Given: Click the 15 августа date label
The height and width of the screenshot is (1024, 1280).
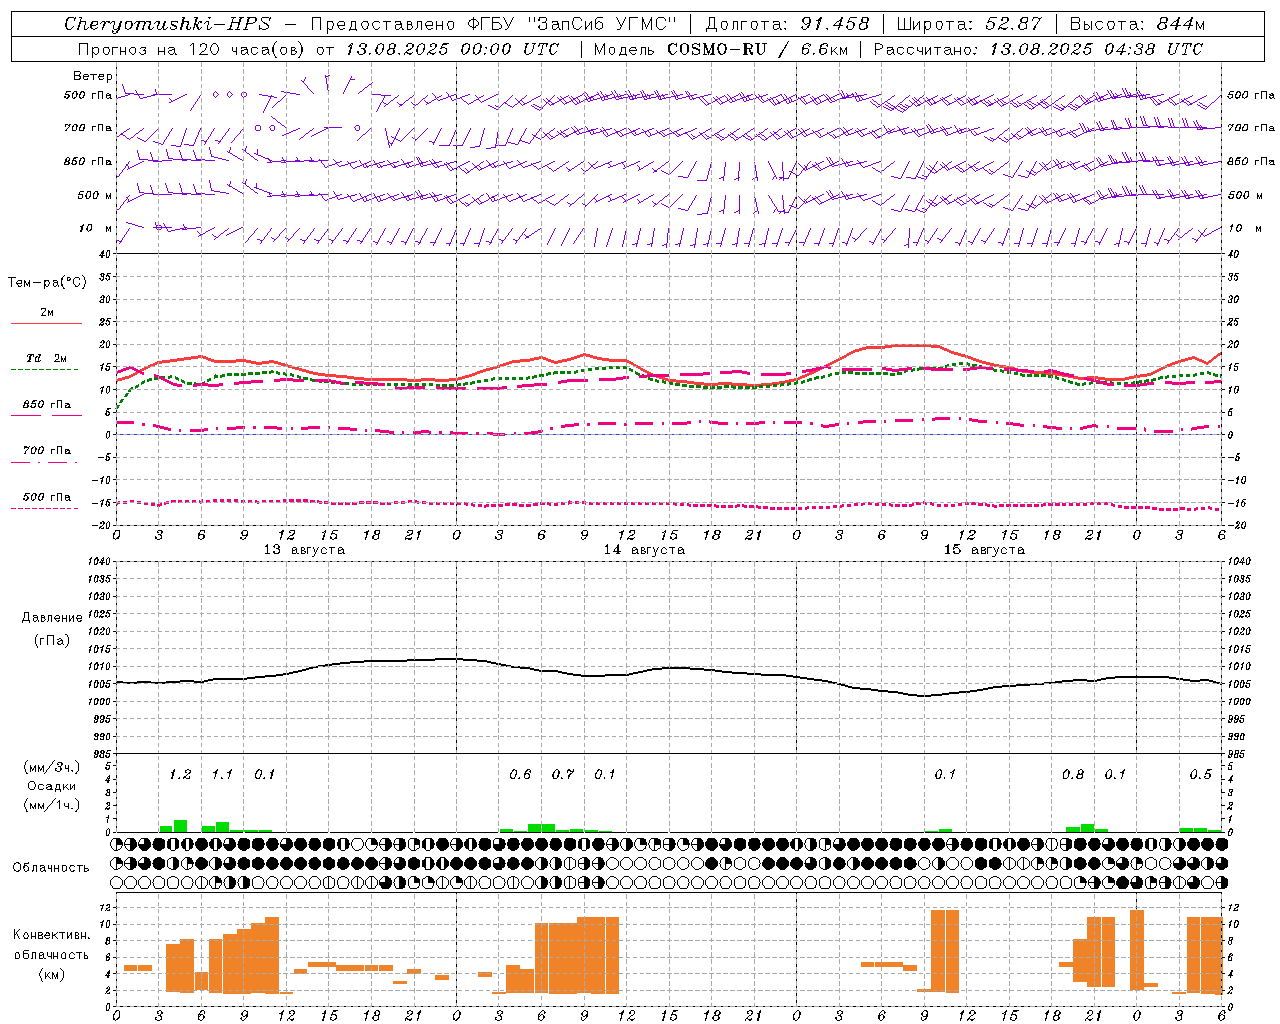Looking at the screenshot, I should click(x=984, y=550).
